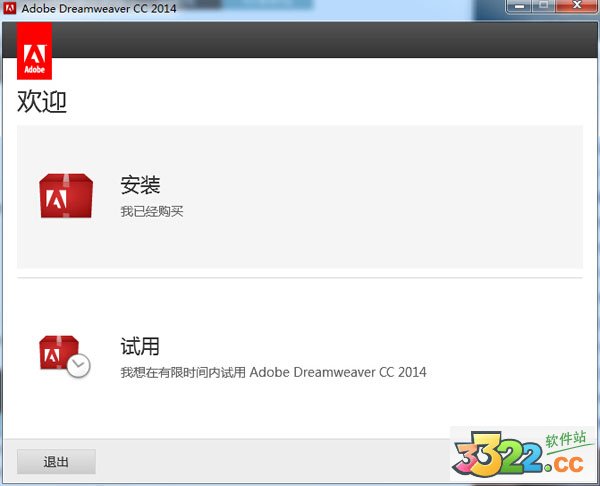
Task: Click the 我已经购买 subtitle text
Action: pyautogui.click(x=152, y=212)
